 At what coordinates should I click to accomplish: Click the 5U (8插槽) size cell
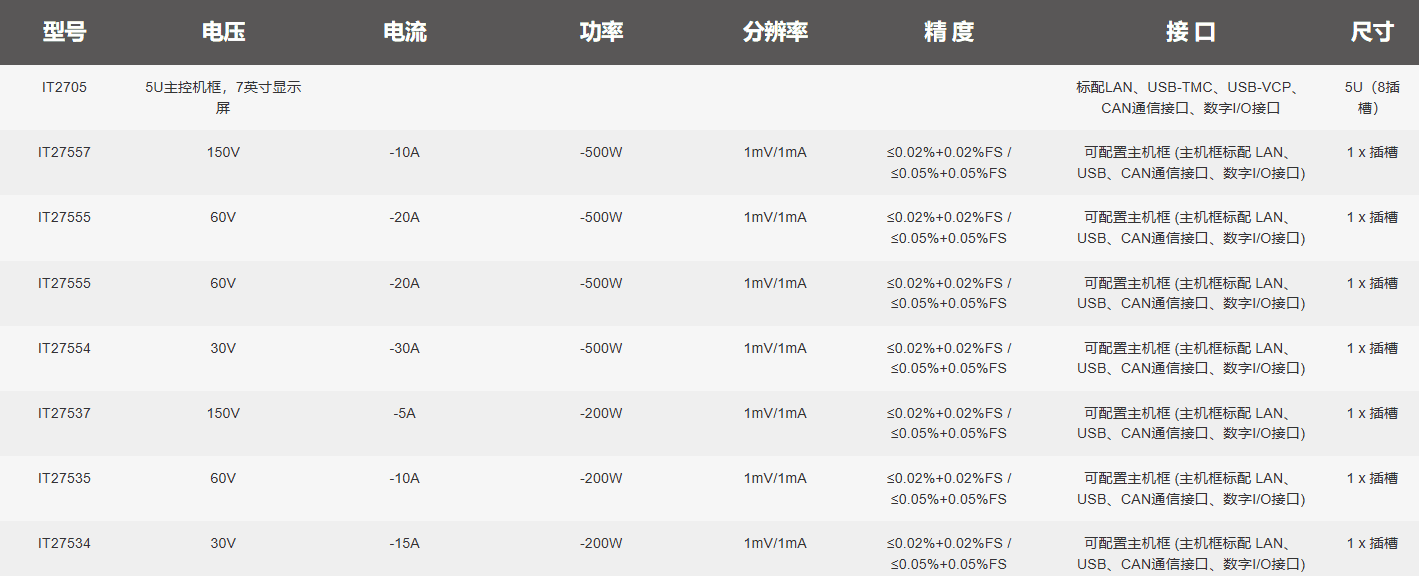coord(1371,98)
